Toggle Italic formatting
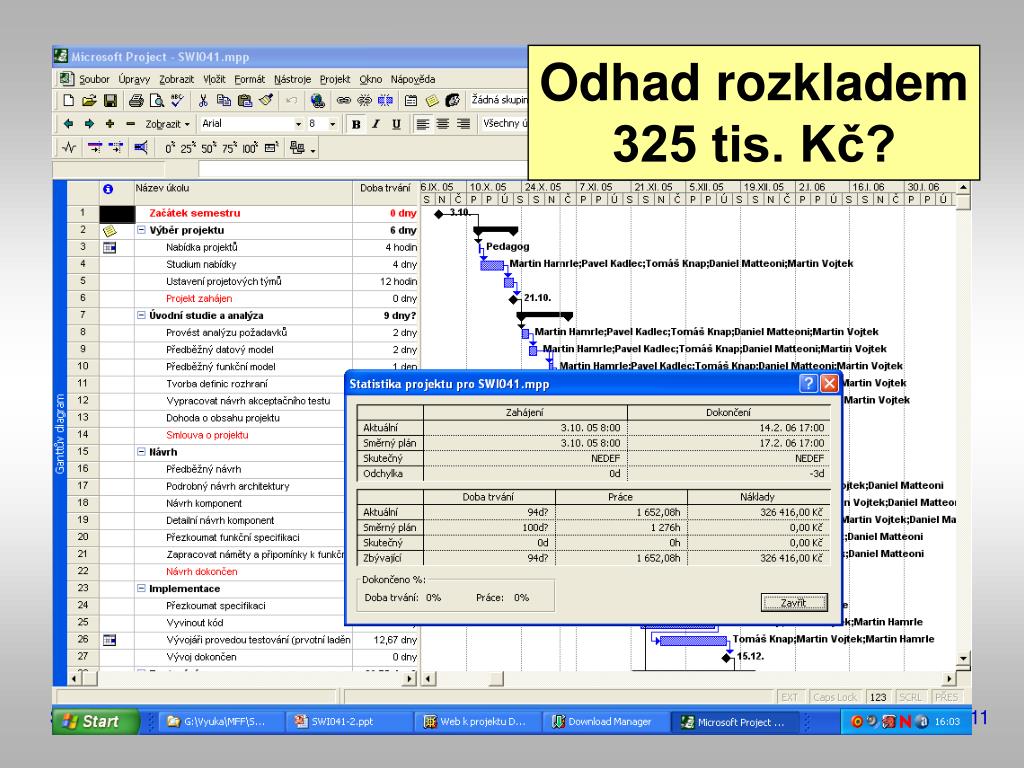 (x=376, y=124)
